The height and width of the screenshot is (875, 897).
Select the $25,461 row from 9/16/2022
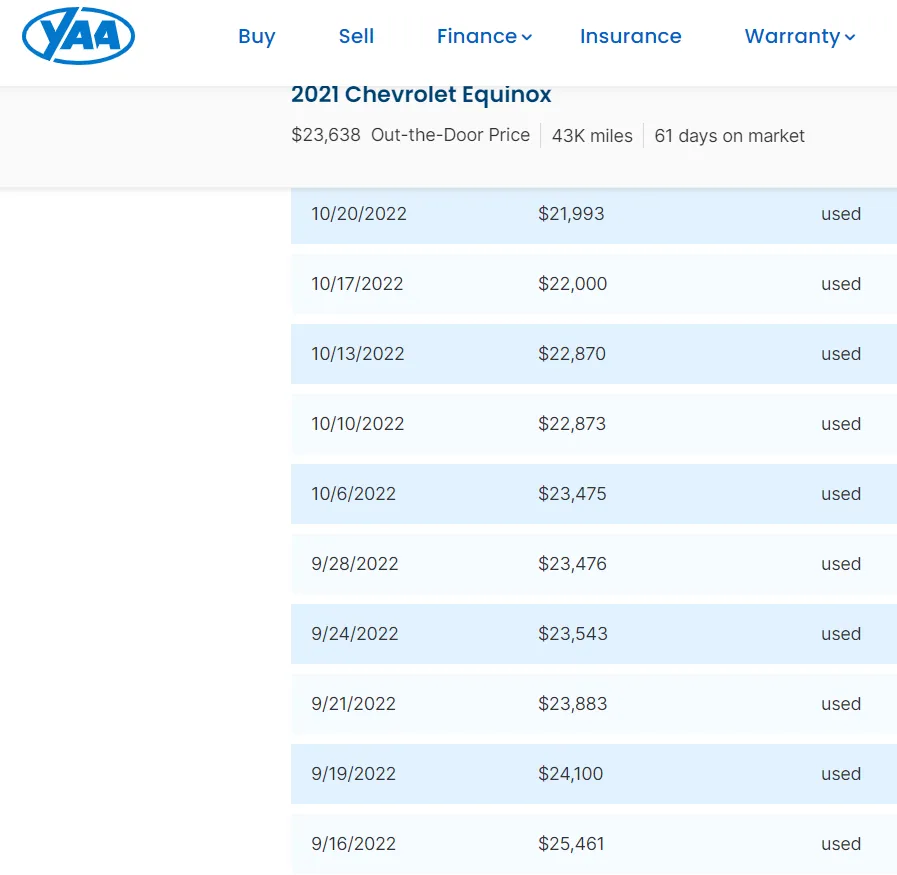click(x=593, y=844)
